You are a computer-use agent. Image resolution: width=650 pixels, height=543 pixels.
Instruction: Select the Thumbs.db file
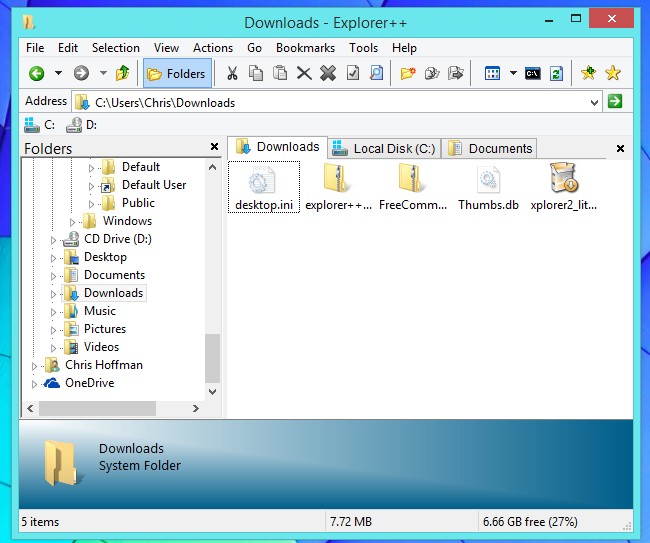pyautogui.click(x=488, y=187)
